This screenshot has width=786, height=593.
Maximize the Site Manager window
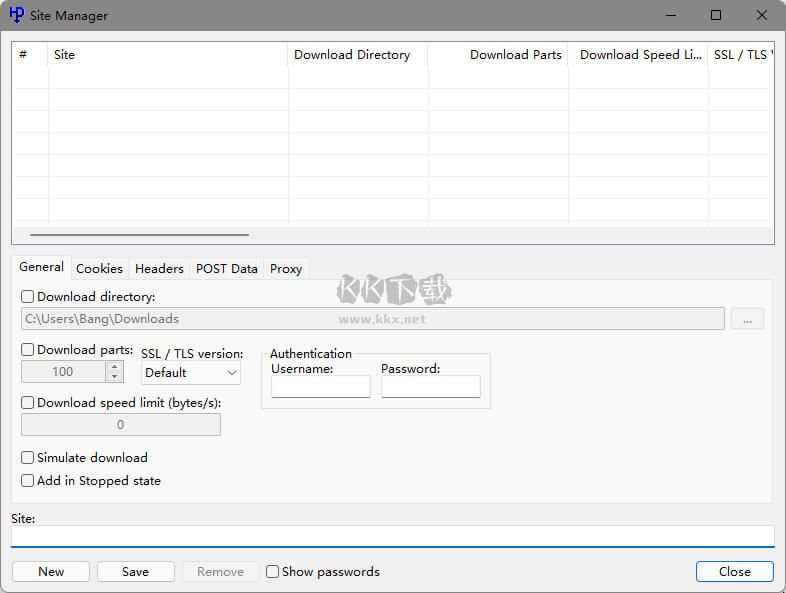715,15
